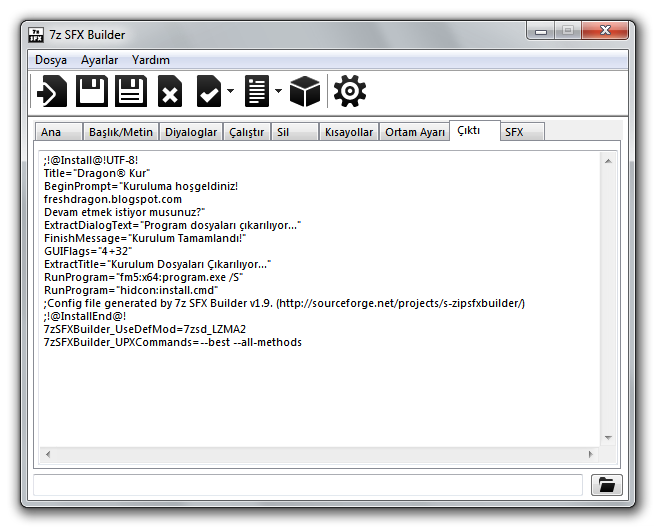Click the vertical scrollbar up arrow
This screenshot has width=656, height=528.
point(608,161)
